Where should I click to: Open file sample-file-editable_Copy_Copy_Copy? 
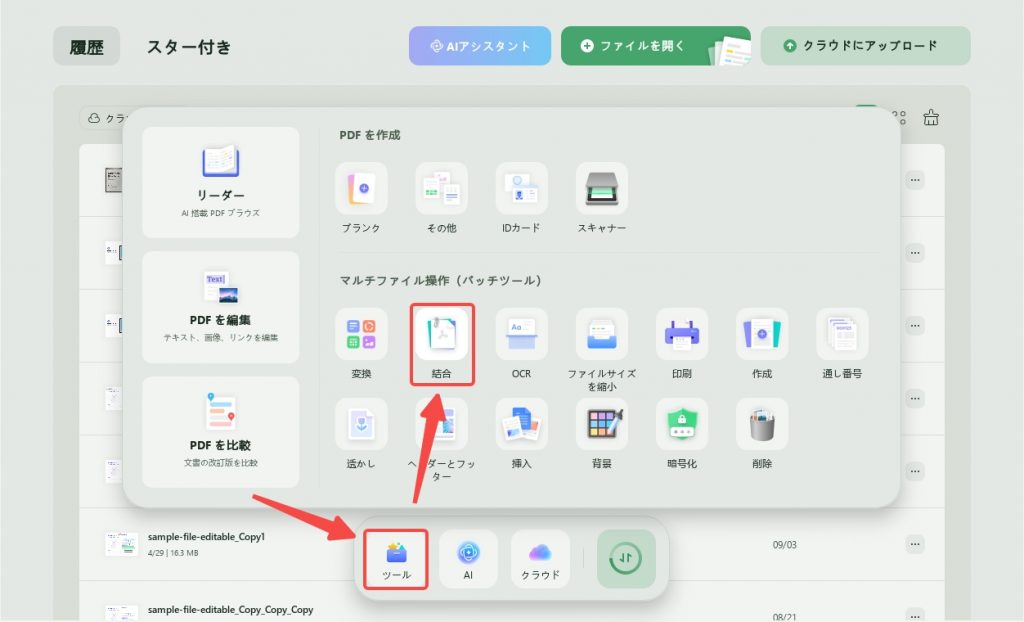click(x=231, y=610)
